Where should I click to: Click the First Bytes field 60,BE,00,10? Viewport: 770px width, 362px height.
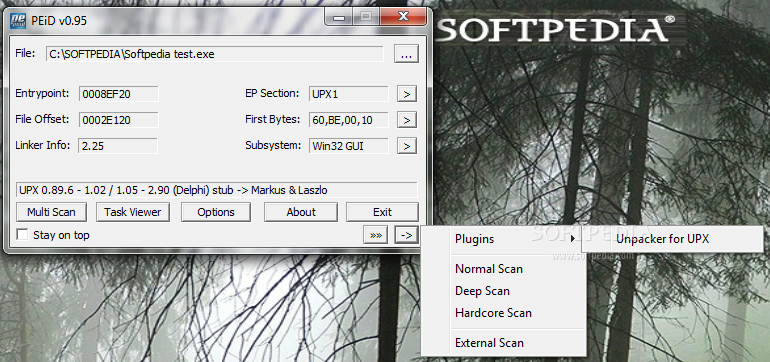[349, 119]
